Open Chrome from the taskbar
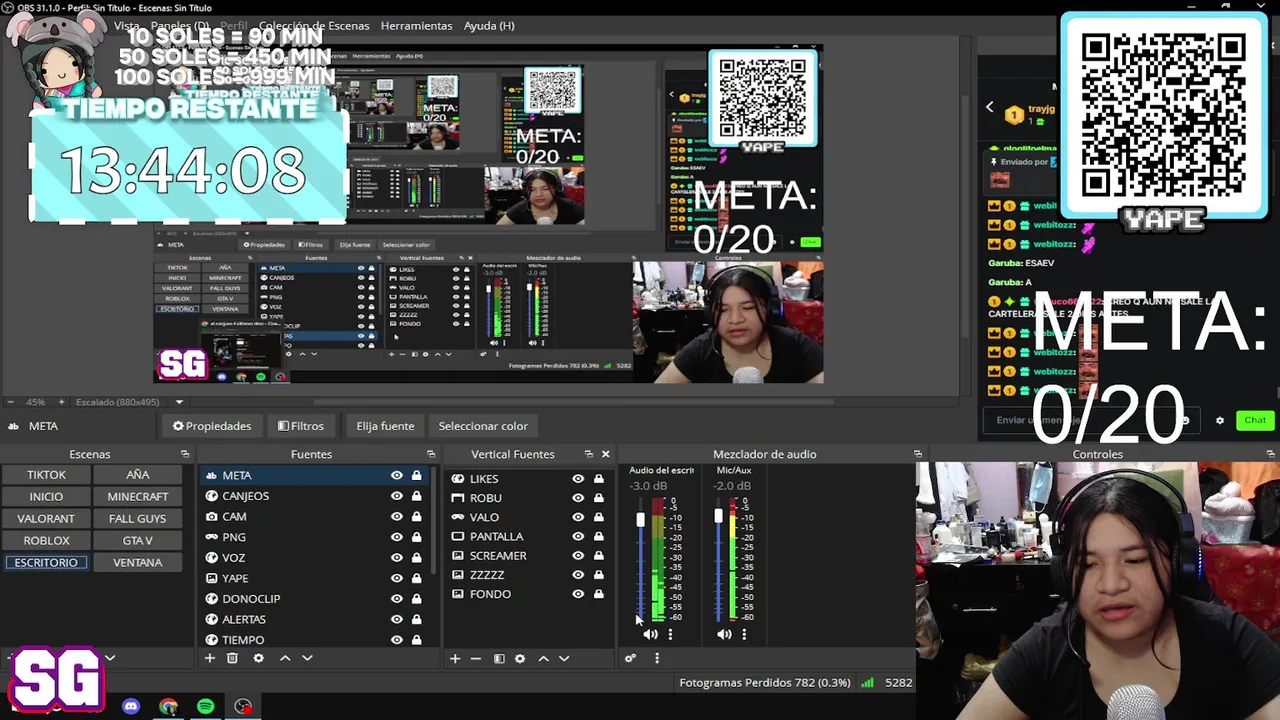Viewport: 1280px width, 720px height. (168, 707)
